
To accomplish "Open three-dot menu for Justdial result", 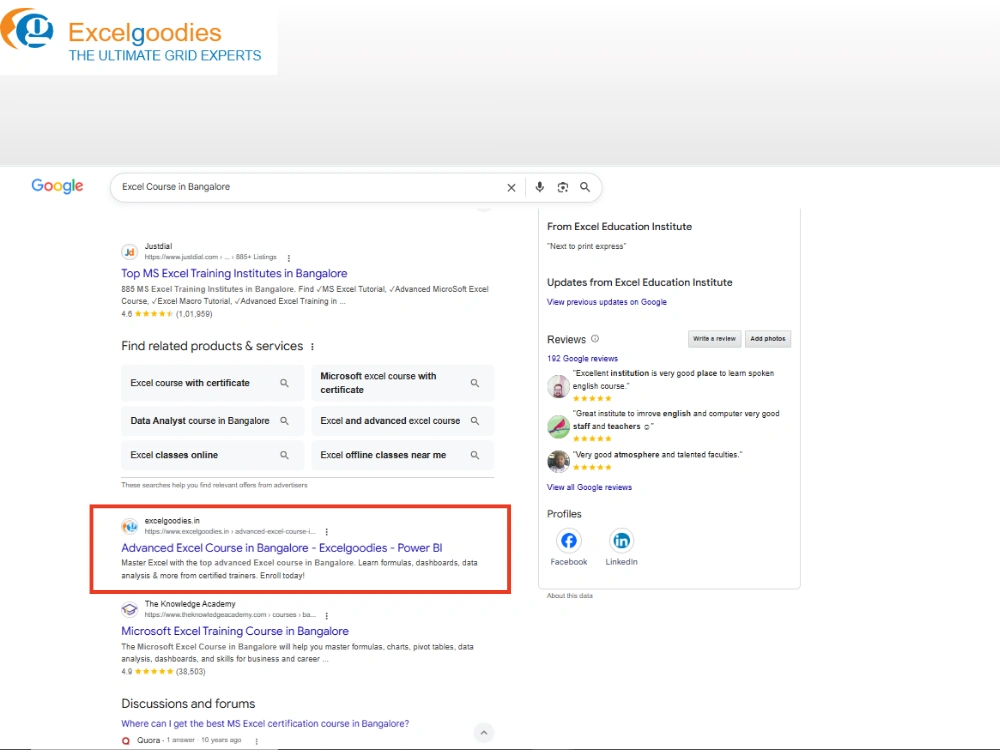I will point(289,258).
